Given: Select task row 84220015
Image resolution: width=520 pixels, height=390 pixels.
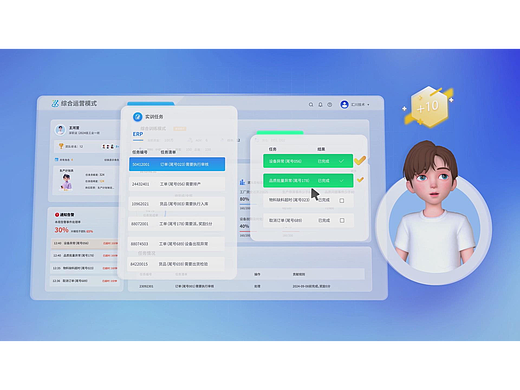Looking at the screenshot, I should (177, 264).
